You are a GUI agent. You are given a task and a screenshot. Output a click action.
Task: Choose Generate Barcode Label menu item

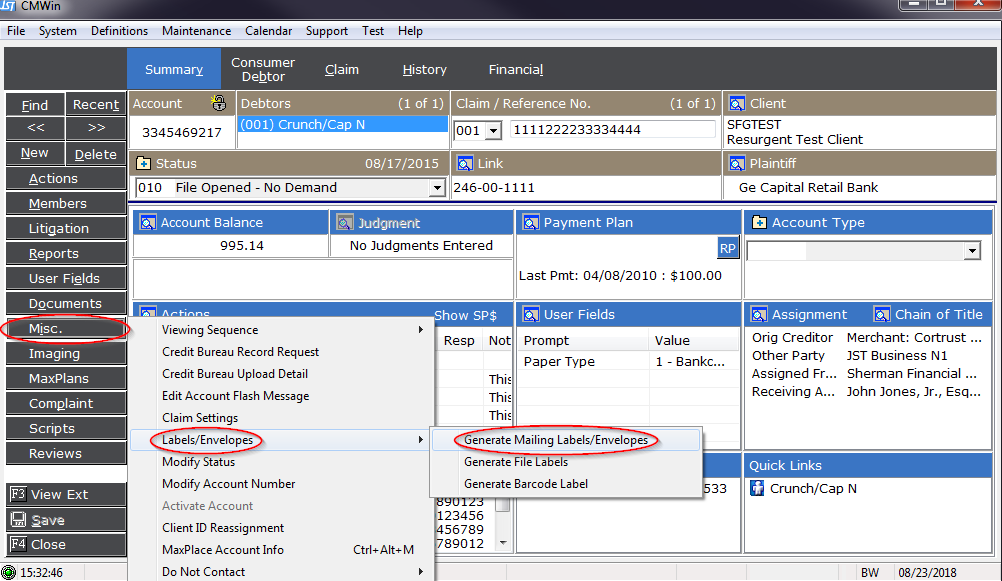tap(525, 484)
